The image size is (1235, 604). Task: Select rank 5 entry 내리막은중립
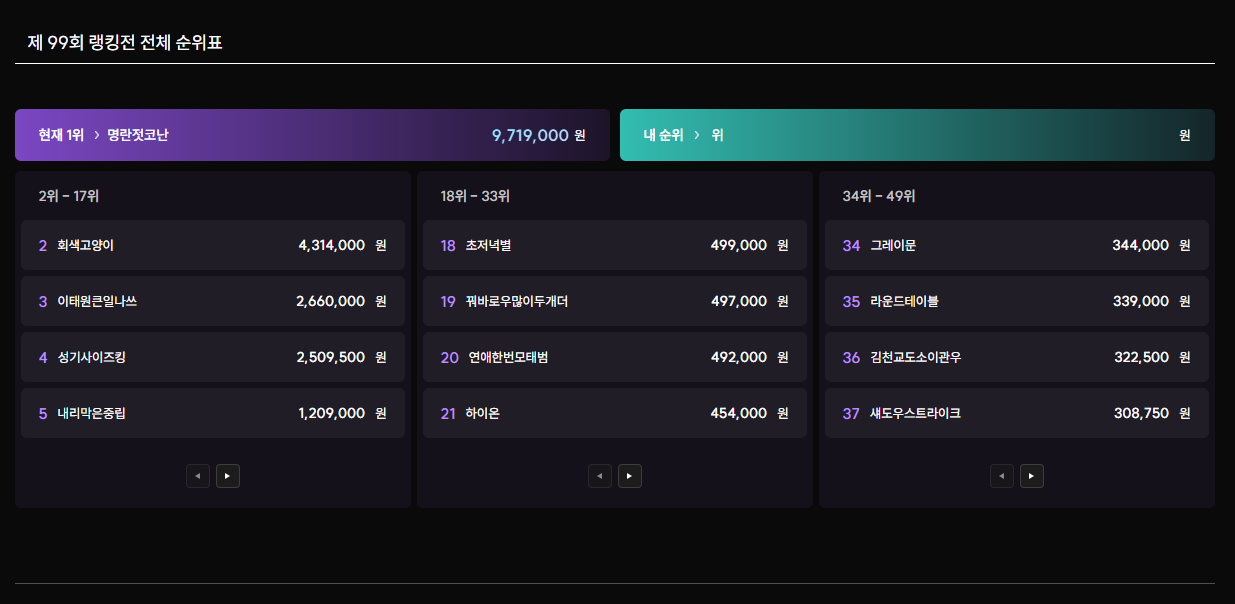(212, 413)
